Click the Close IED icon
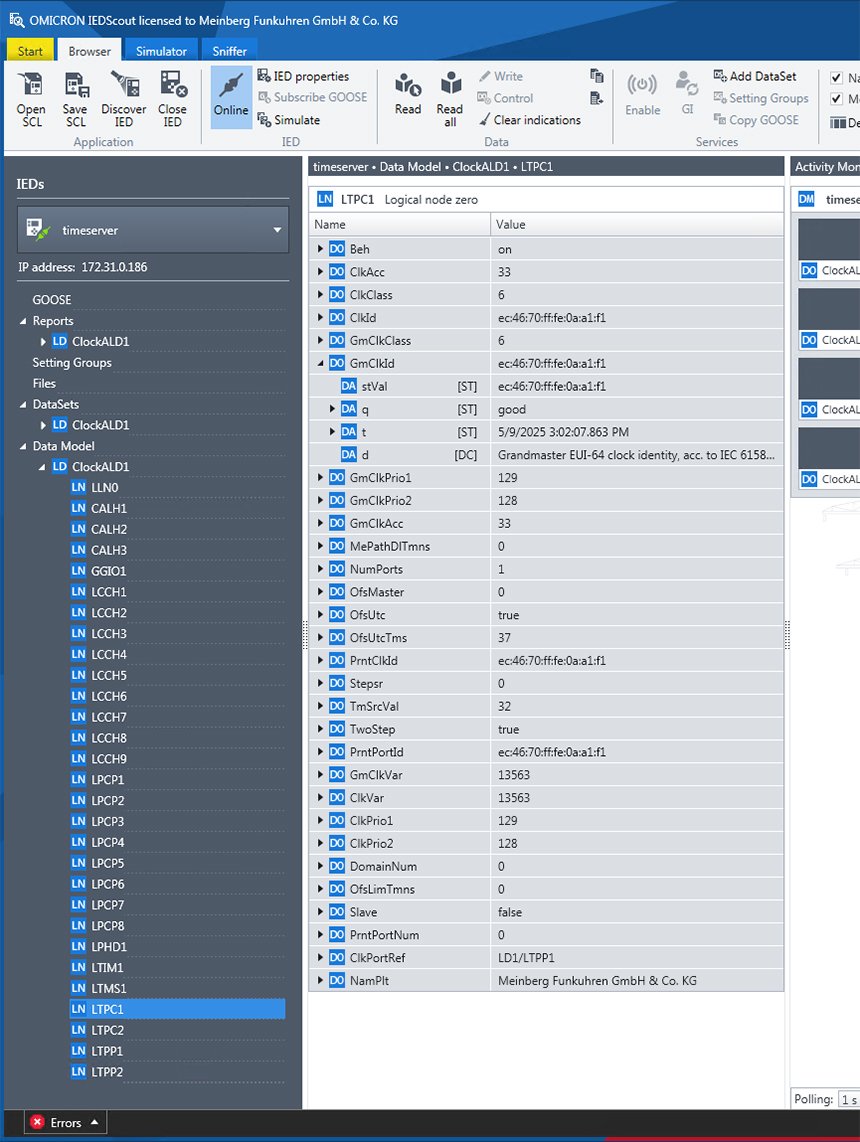Image resolution: width=860 pixels, height=1142 pixels. 172,98
